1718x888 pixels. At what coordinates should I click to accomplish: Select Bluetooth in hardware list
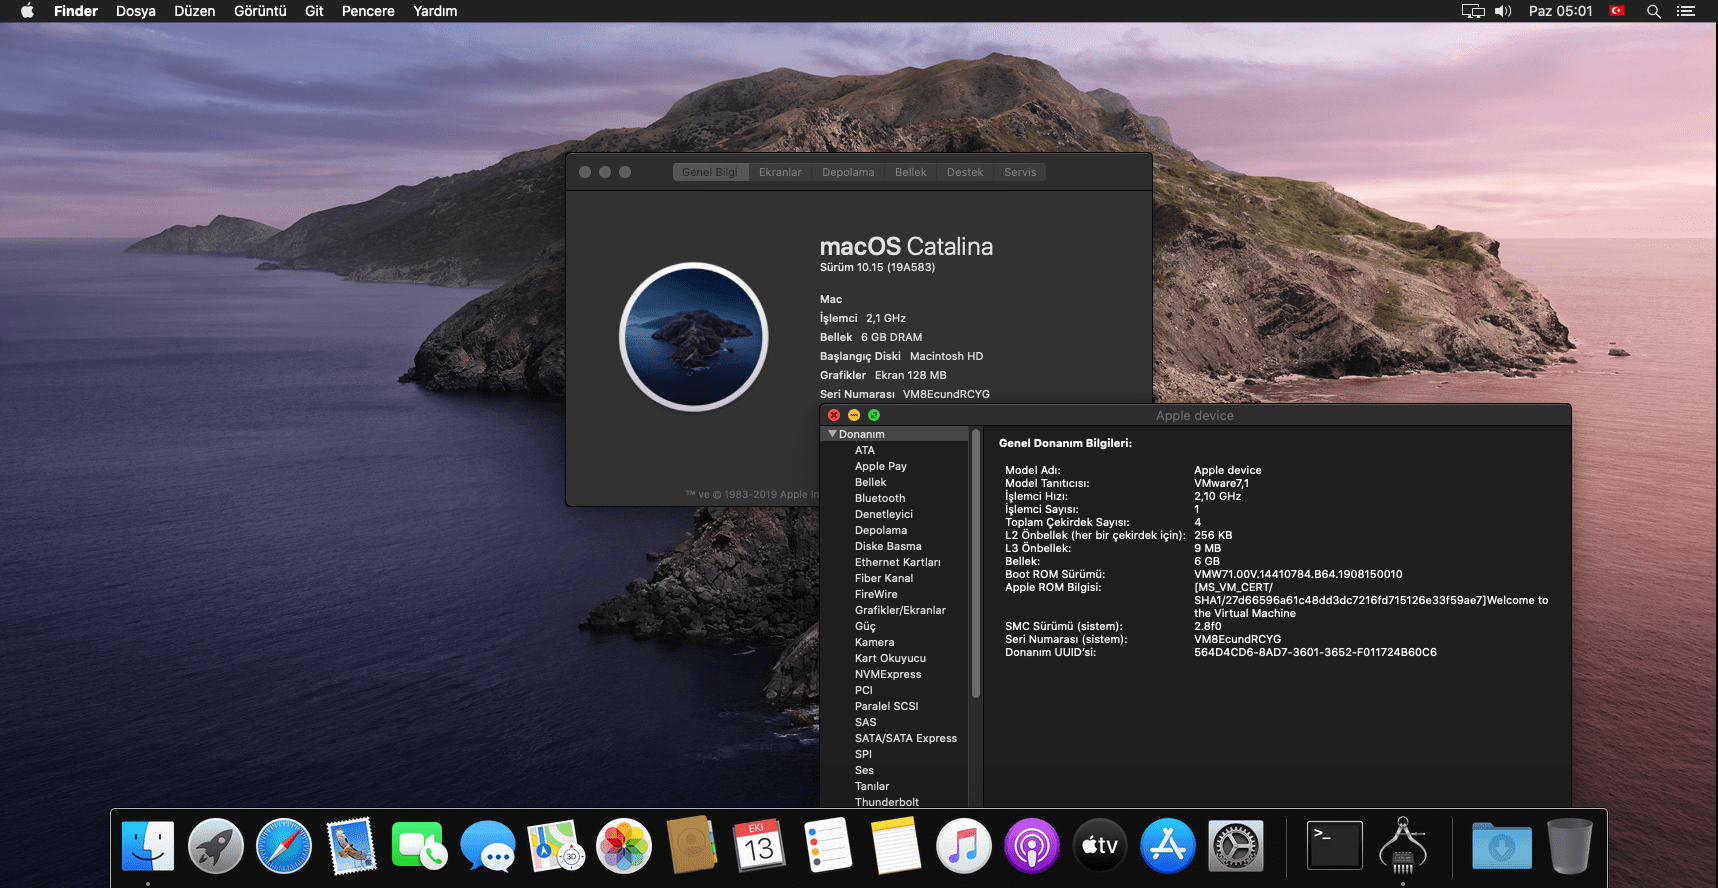tap(880, 498)
